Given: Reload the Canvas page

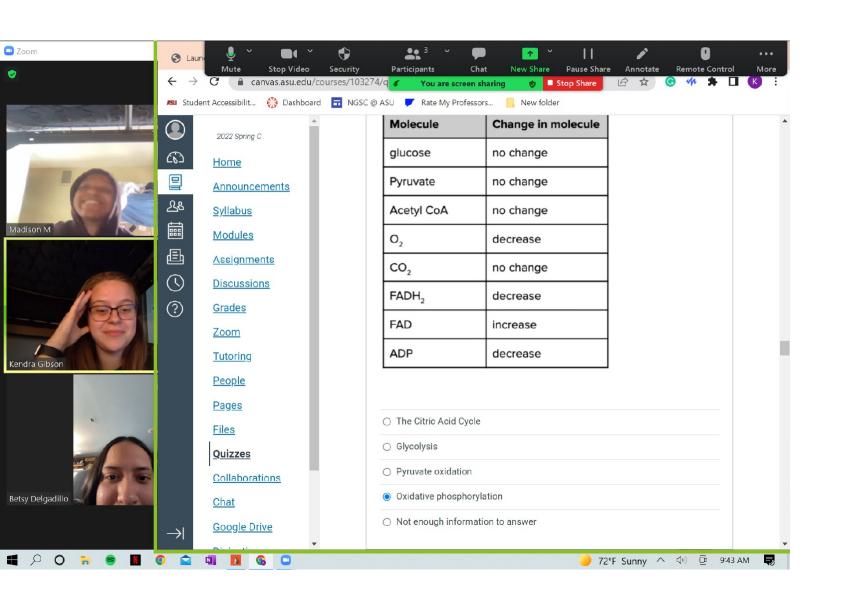Looking at the screenshot, I should [x=214, y=82].
